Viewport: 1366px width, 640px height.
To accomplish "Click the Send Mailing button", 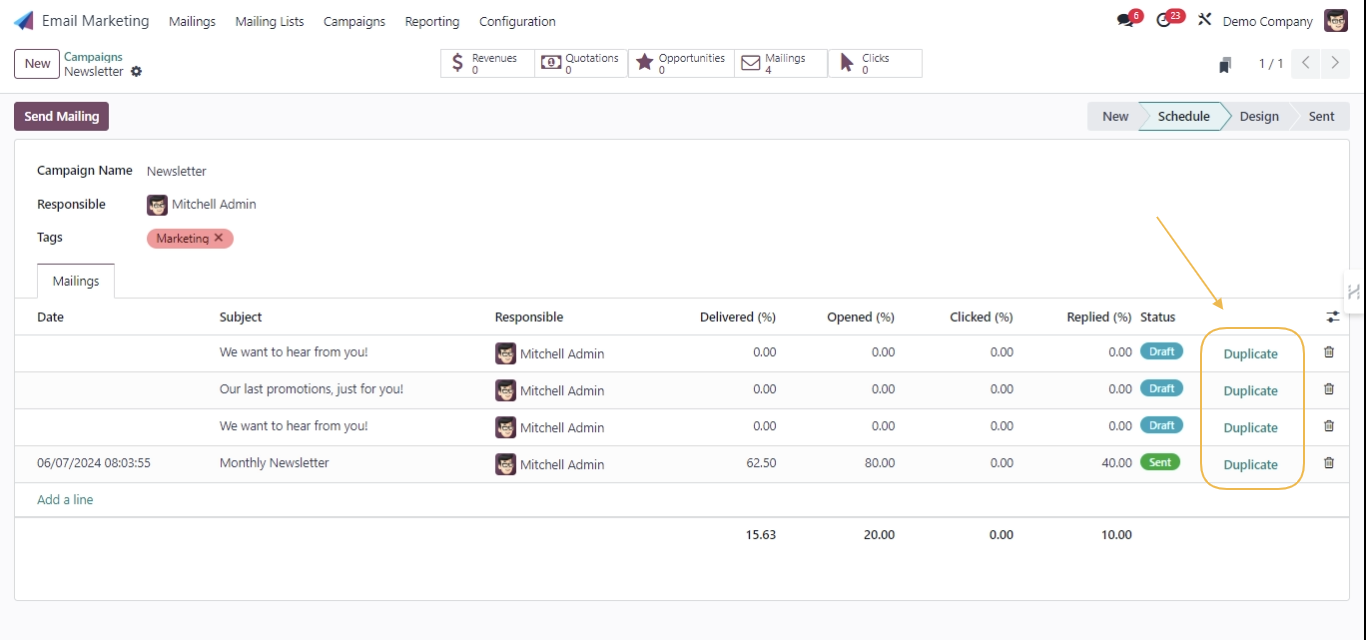I will click(61, 116).
